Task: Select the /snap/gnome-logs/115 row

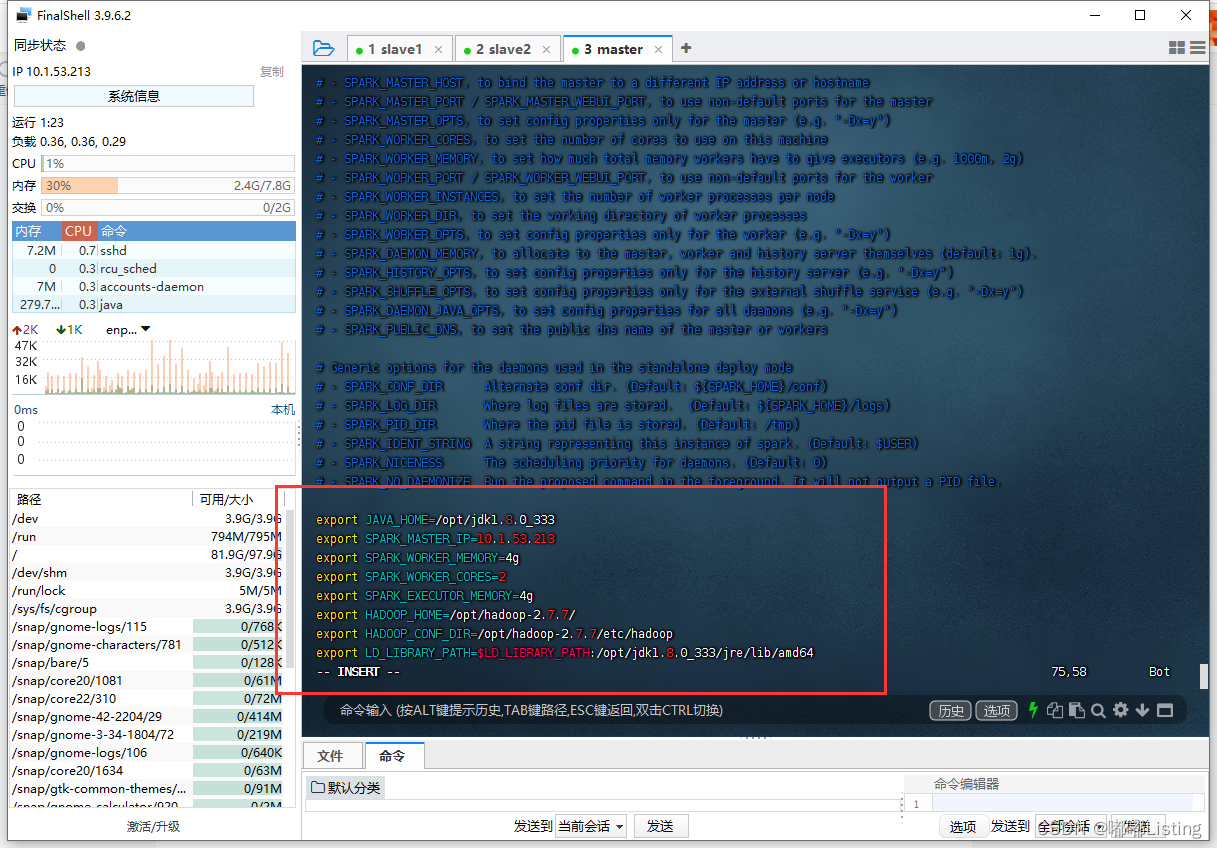Action: point(148,627)
